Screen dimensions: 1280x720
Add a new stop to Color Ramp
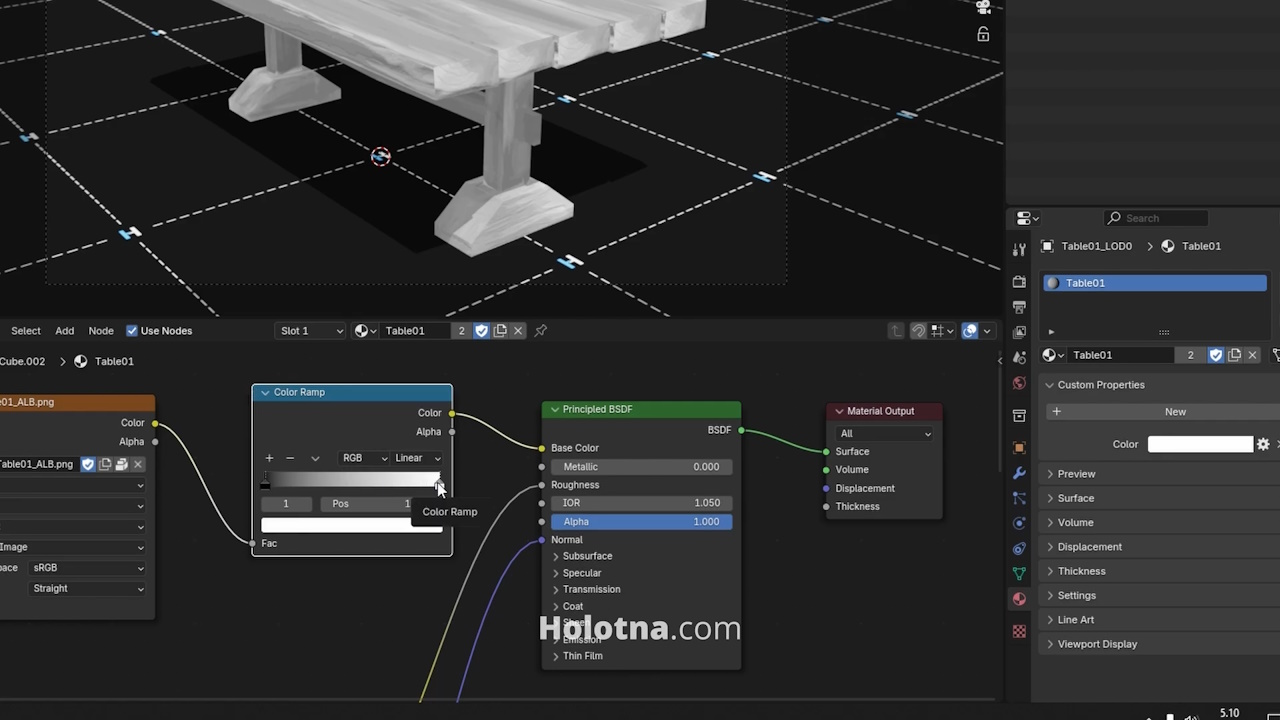tap(269, 458)
